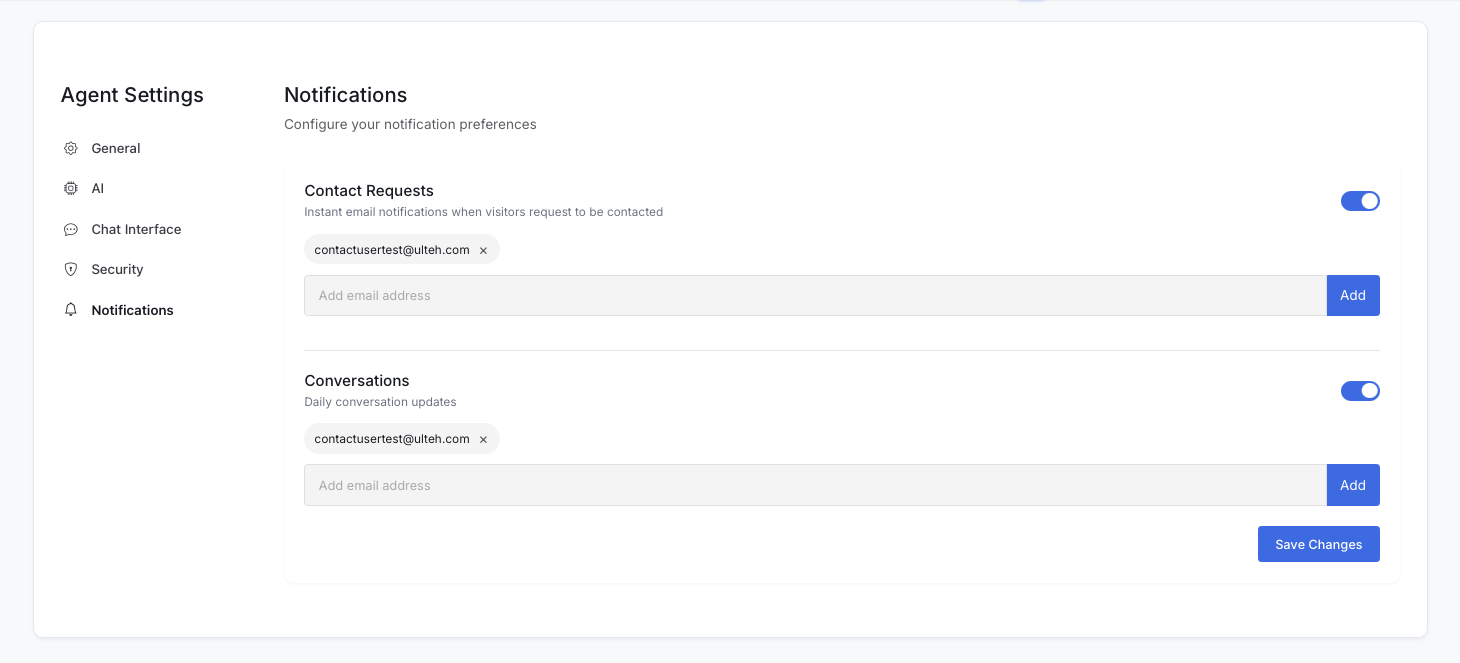Click the speech bubble icon for Chat Interface

(70, 229)
